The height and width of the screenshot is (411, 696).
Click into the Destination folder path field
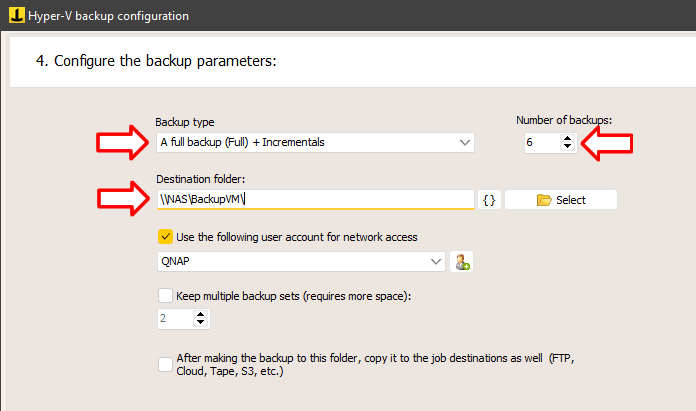[x=316, y=199]
